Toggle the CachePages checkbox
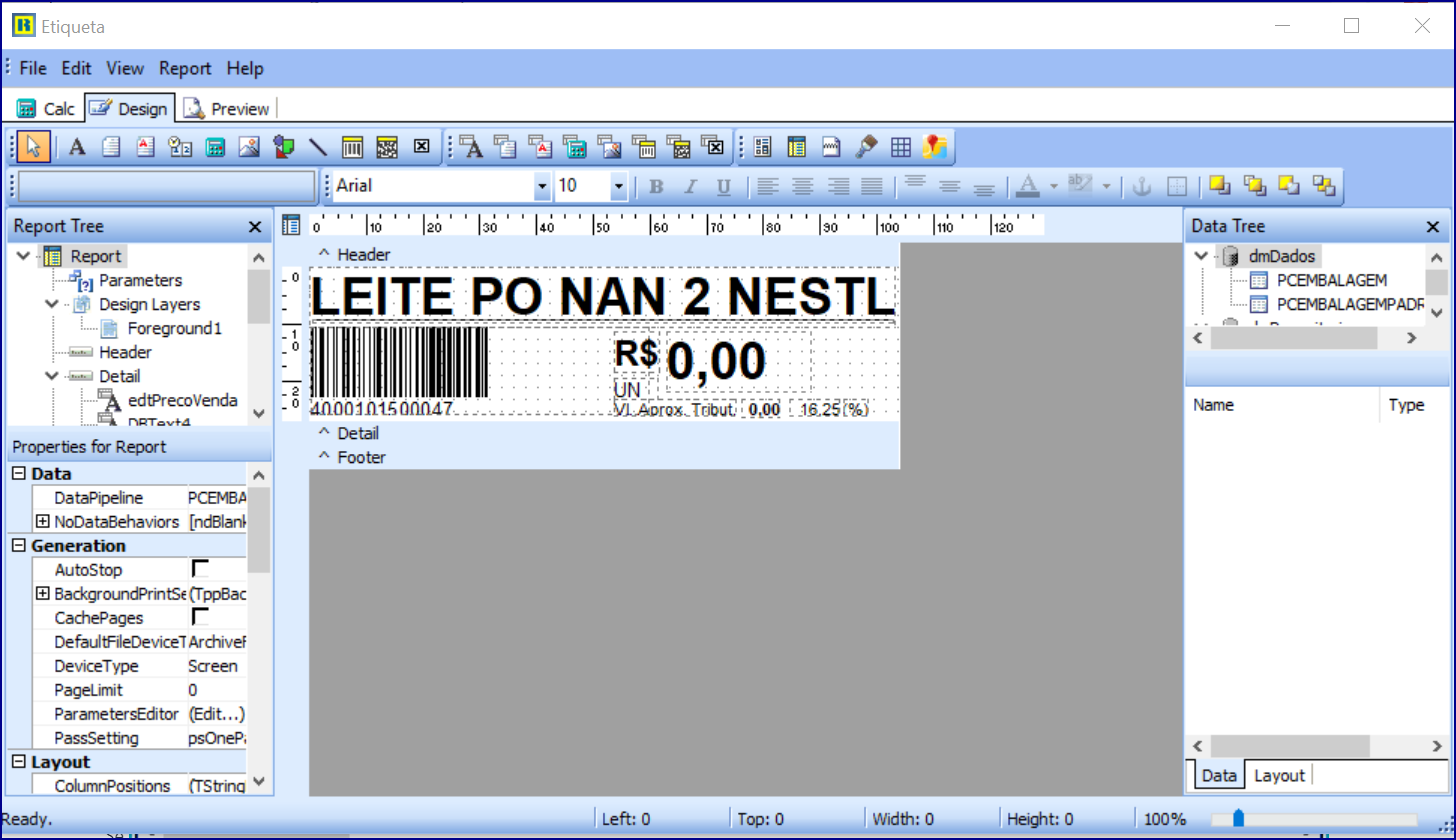Viewport: 1456px width, 840px height. (x=200, y=617)
